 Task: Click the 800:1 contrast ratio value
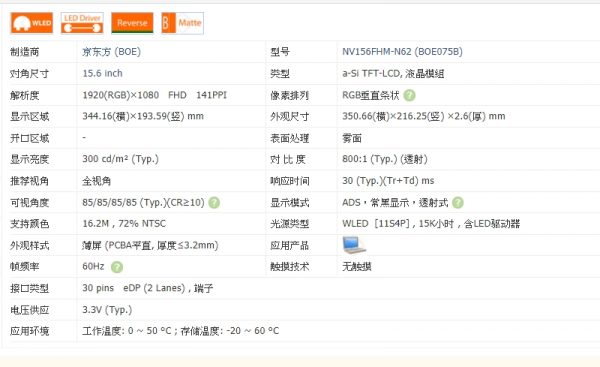385,159
